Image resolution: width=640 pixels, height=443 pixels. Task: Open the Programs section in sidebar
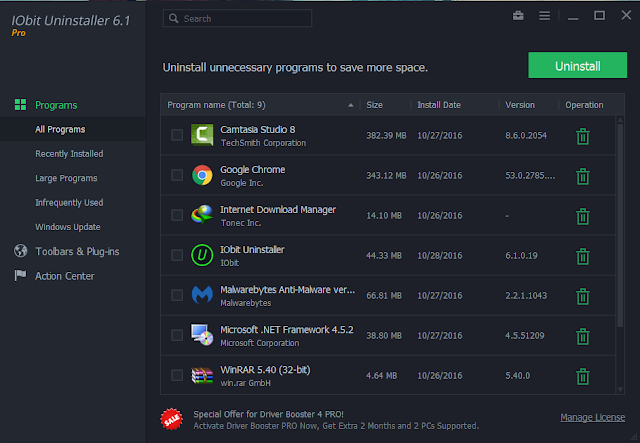(56, 105)
